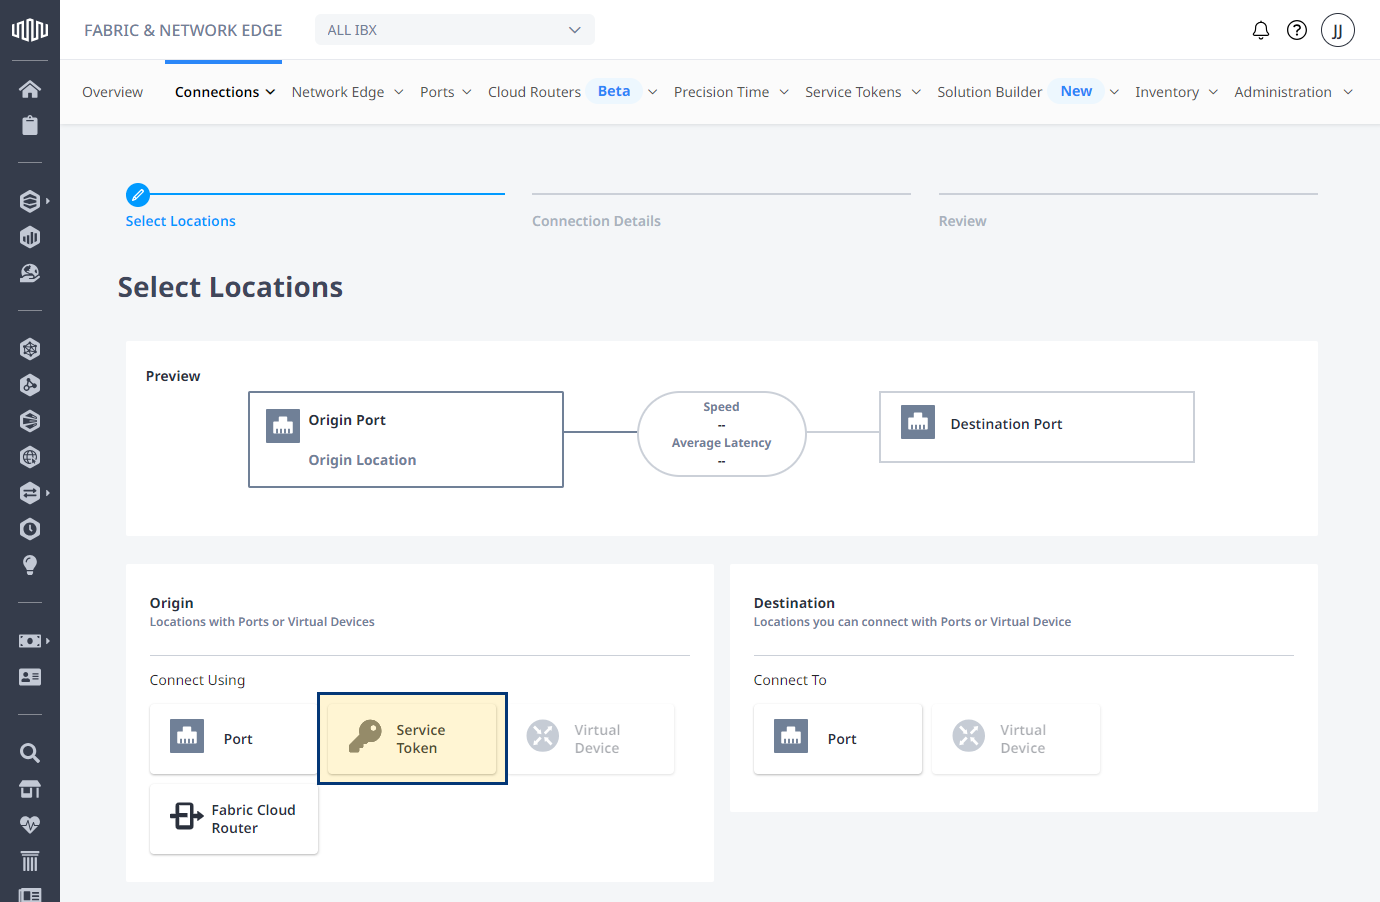Open the heartbeat health sidebar icon
Screen dimensions: 1380x902
(30, 825)
